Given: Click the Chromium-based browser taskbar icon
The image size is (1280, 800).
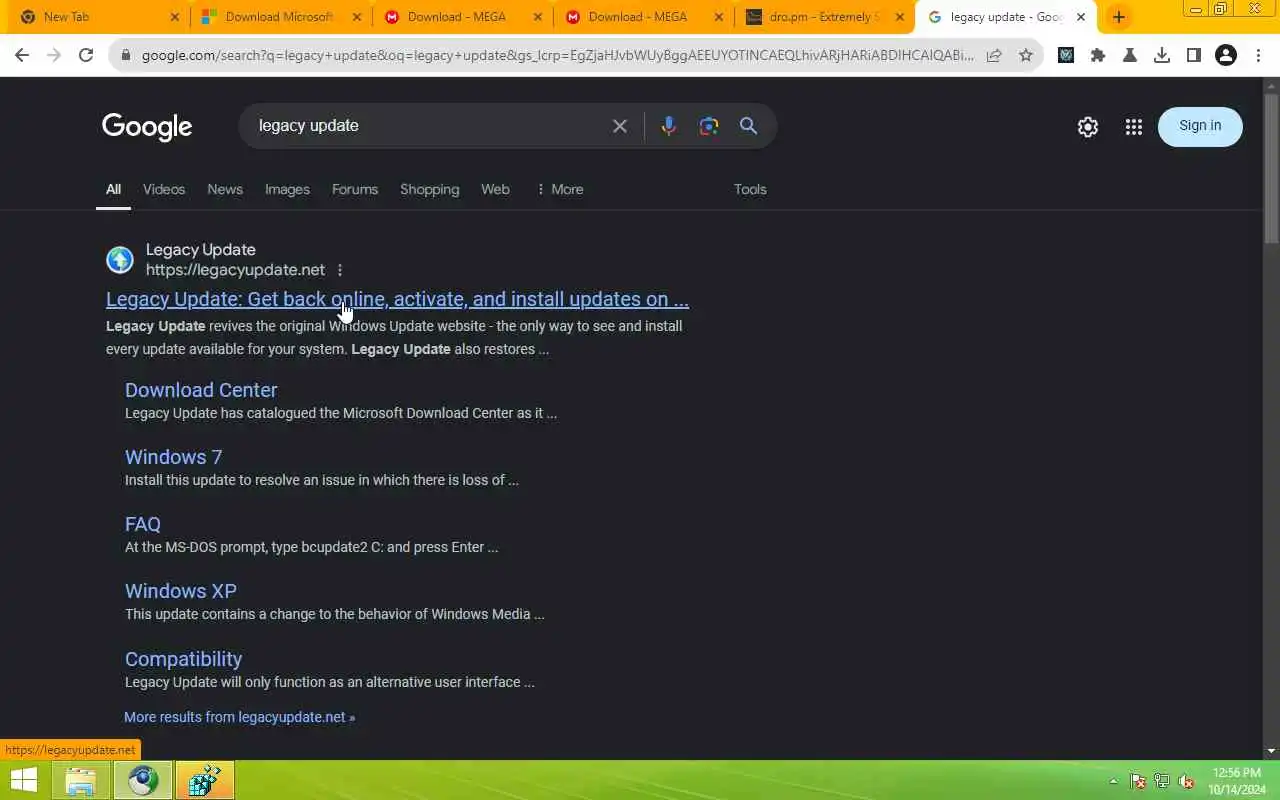Looking at the screenshot, I should click(142, 781).
